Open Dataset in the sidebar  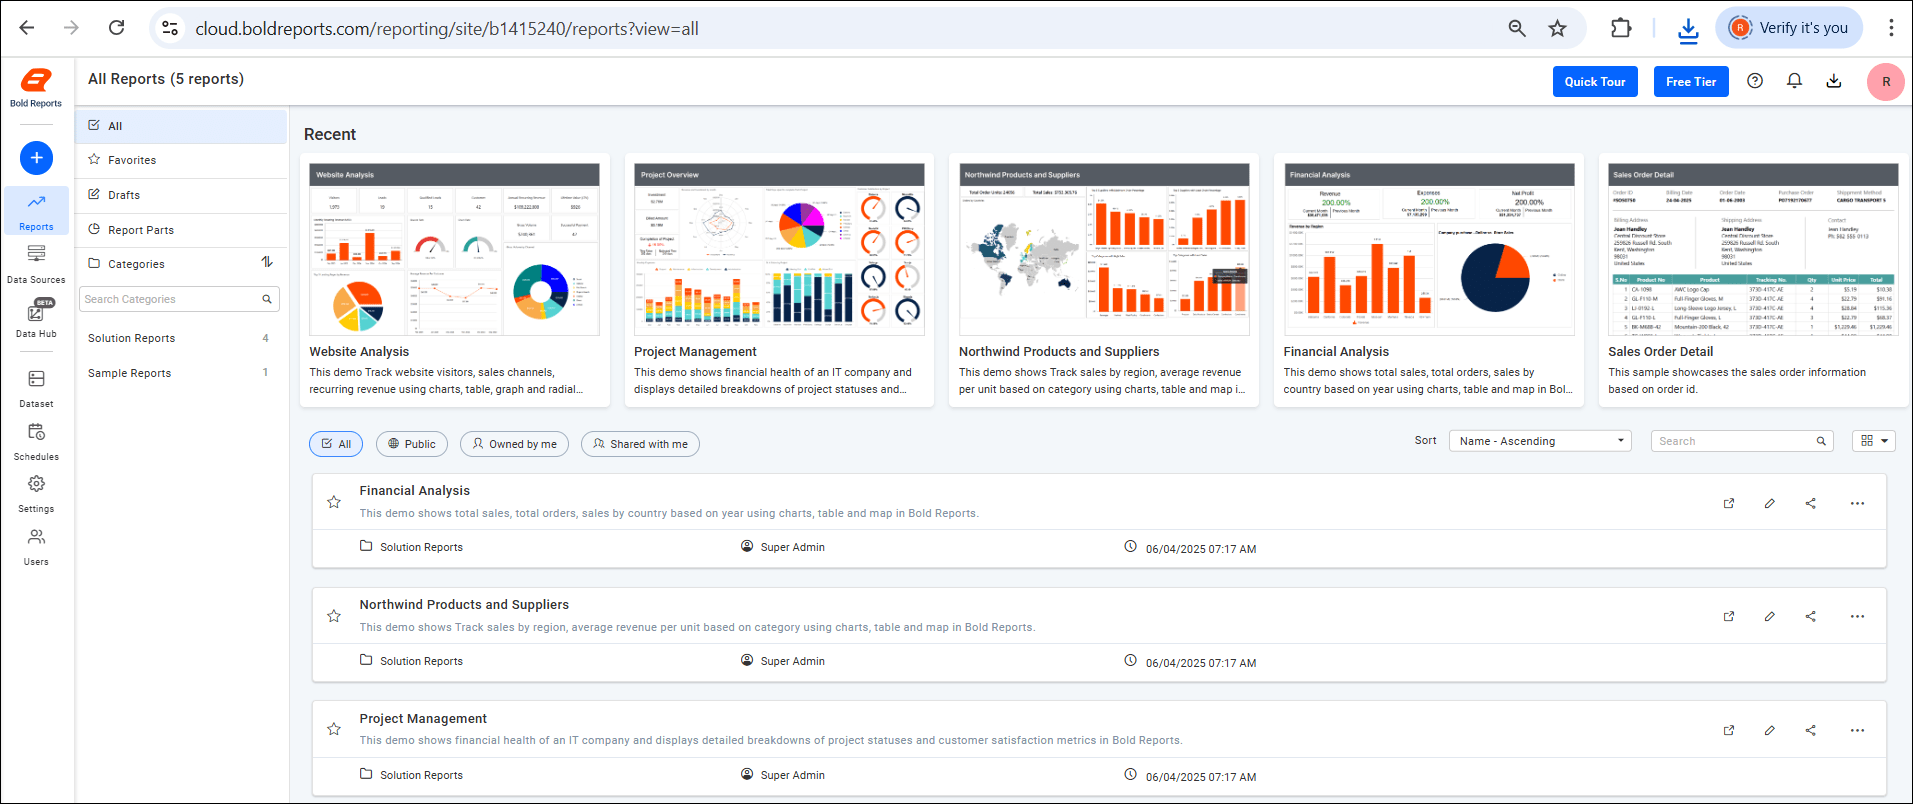[x=36, y=389]
